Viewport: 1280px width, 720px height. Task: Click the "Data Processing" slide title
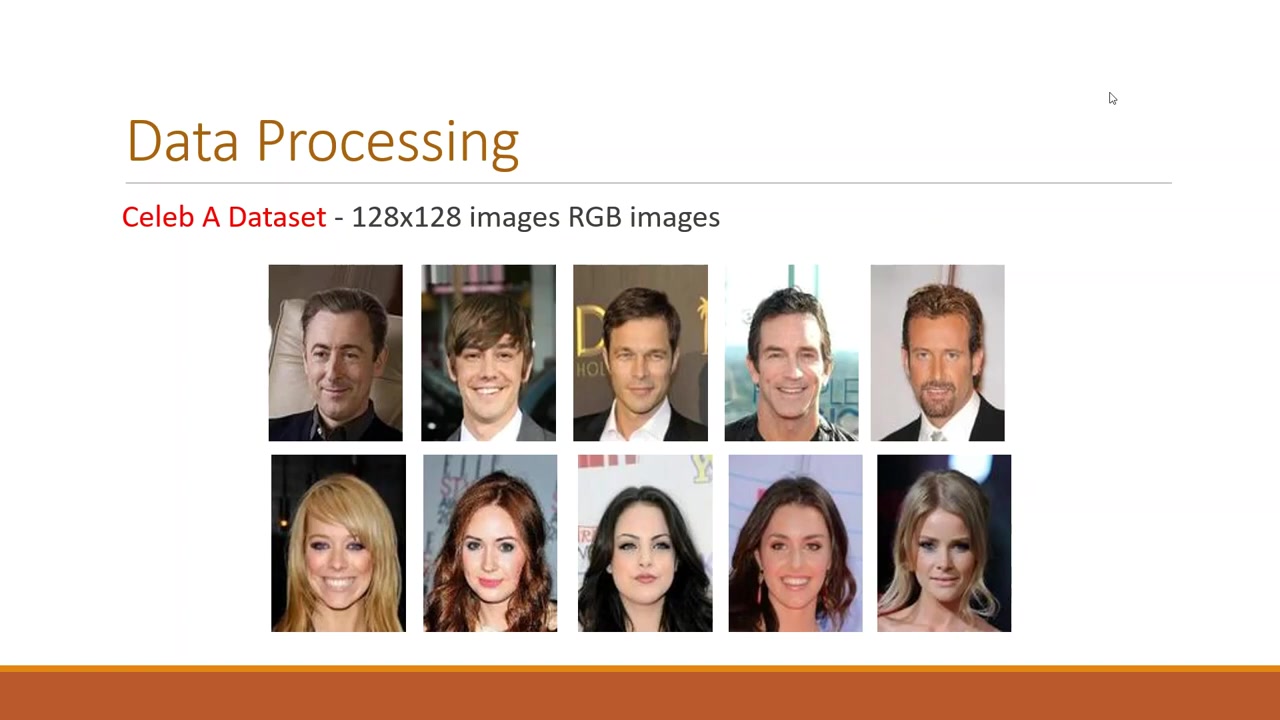322,142
